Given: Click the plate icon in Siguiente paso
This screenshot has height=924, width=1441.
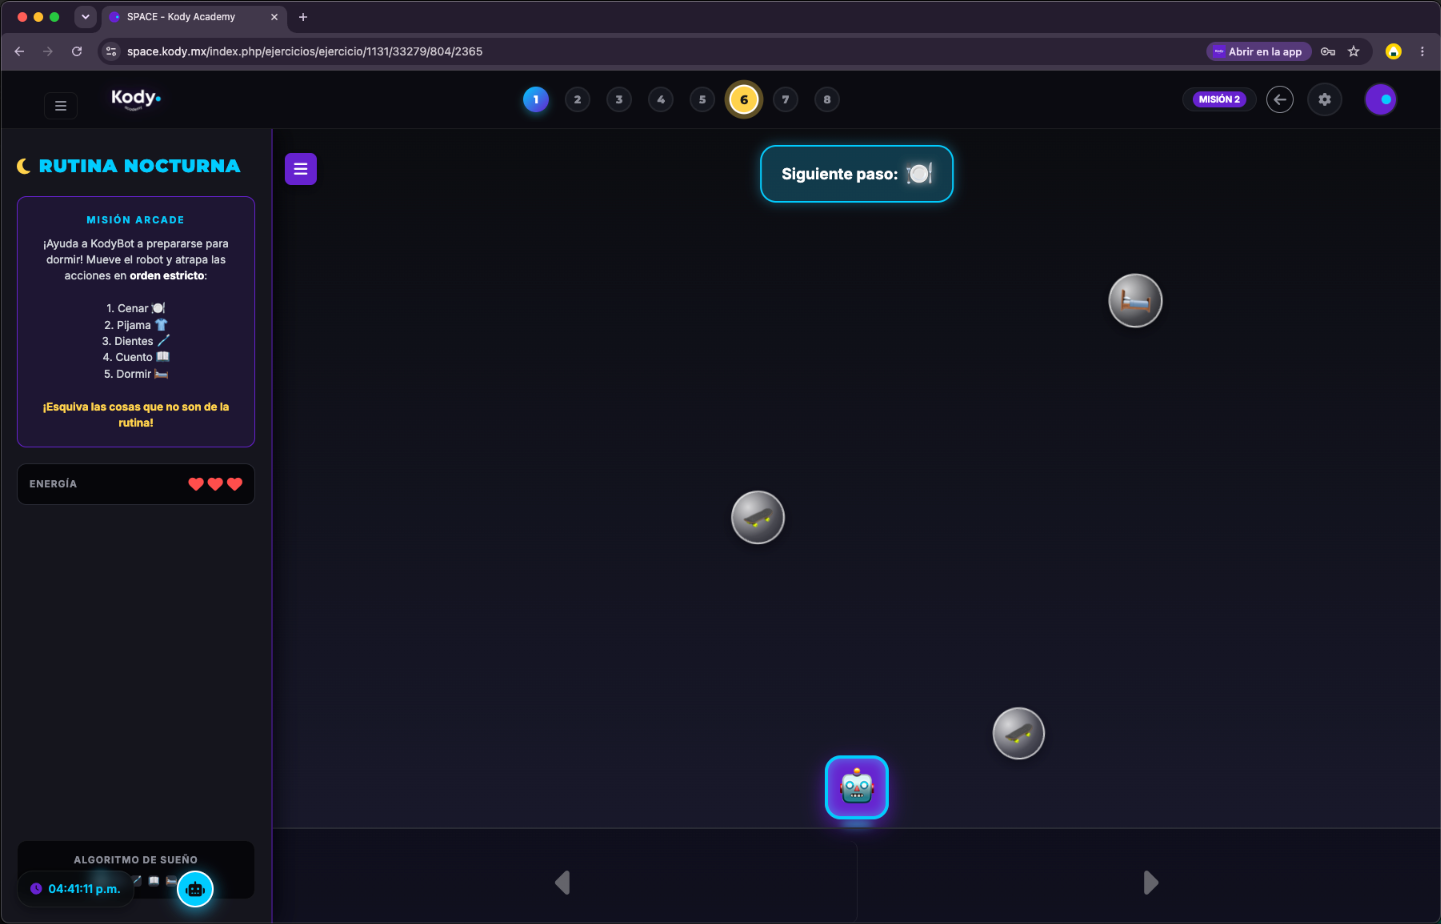Looking at the screenshot, I should [919, 174].
